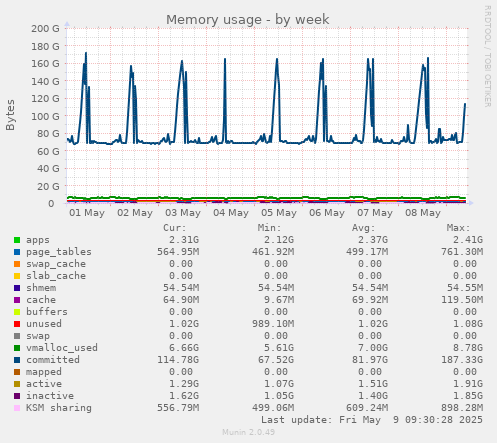
Task: Click the 'vmalloc_used' legend label
Action: [62, 348]
